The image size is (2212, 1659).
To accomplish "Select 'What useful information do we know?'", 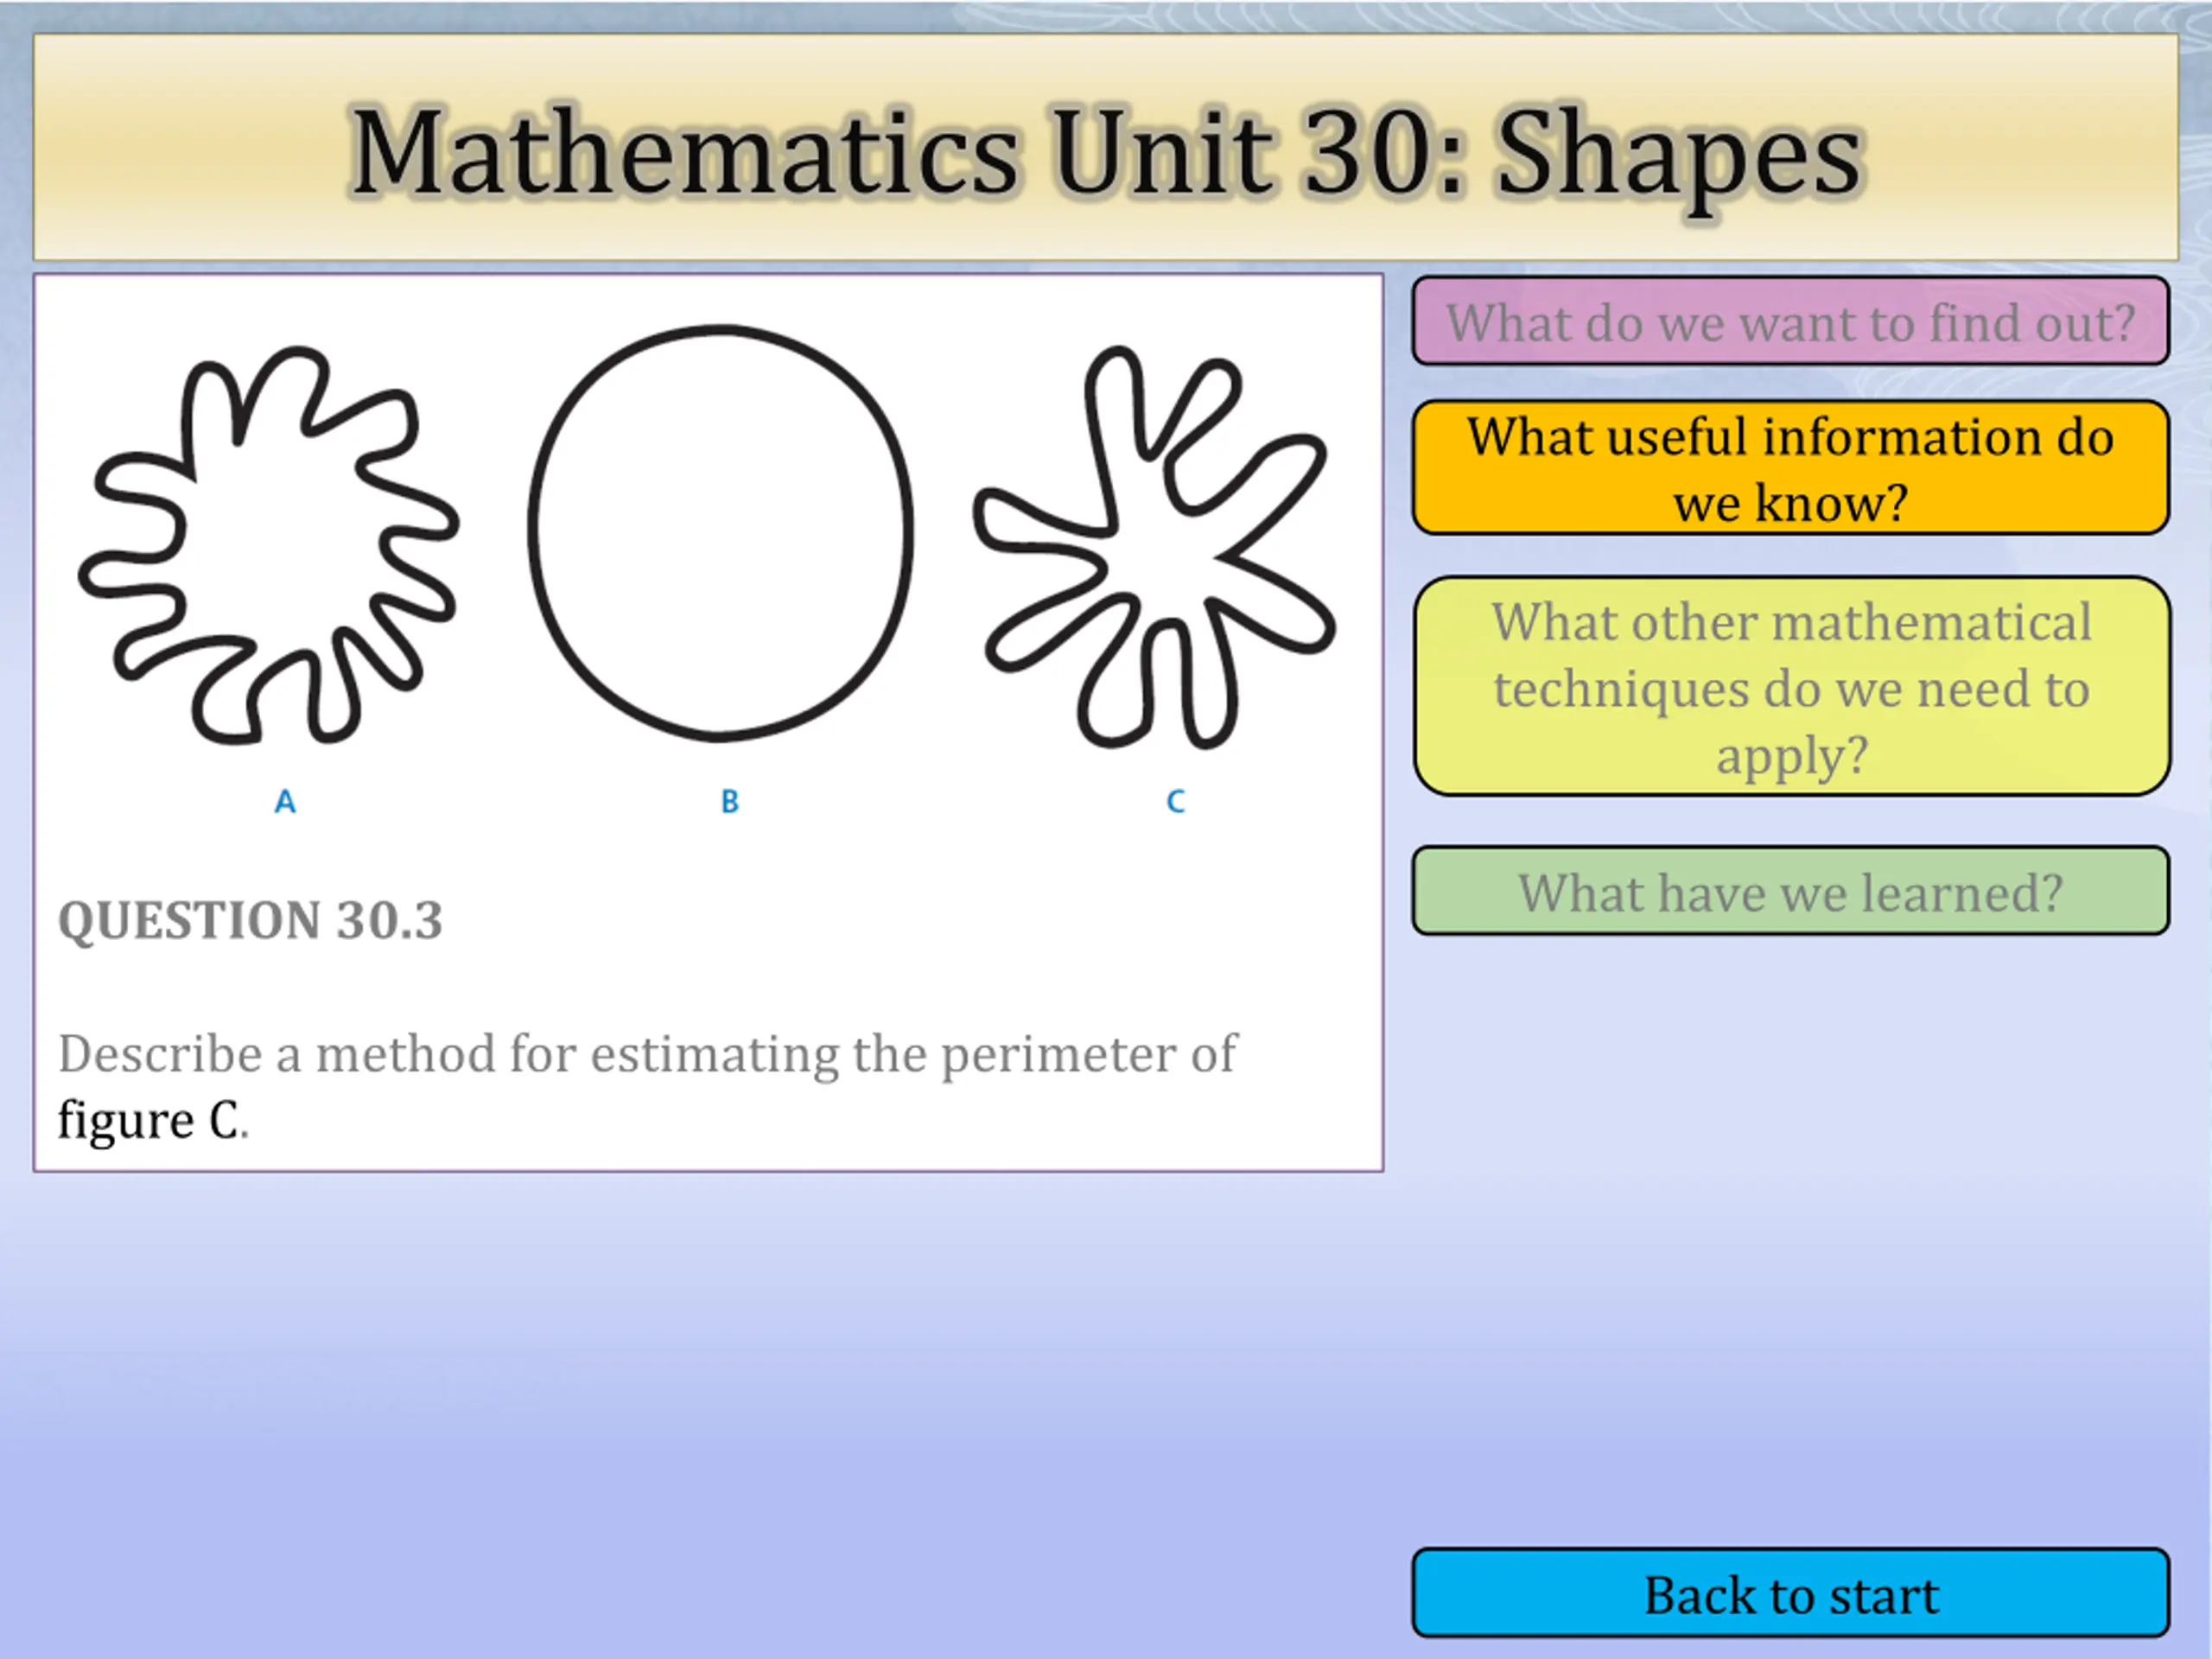I will click(1790, 467).
